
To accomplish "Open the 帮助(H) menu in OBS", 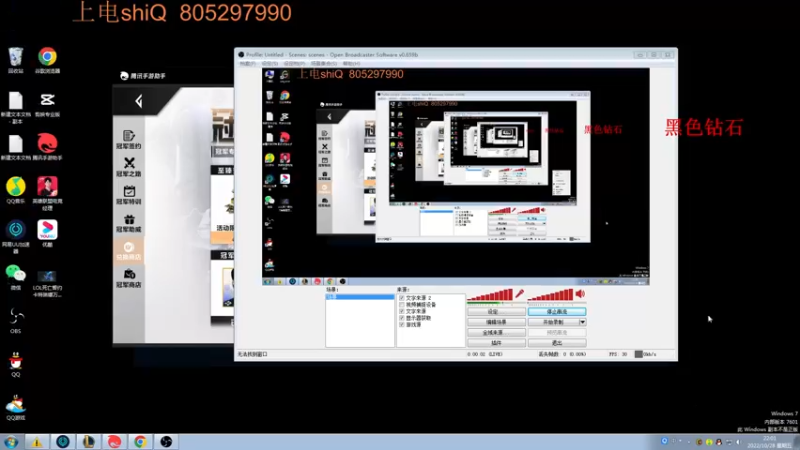I will point(351,63).
